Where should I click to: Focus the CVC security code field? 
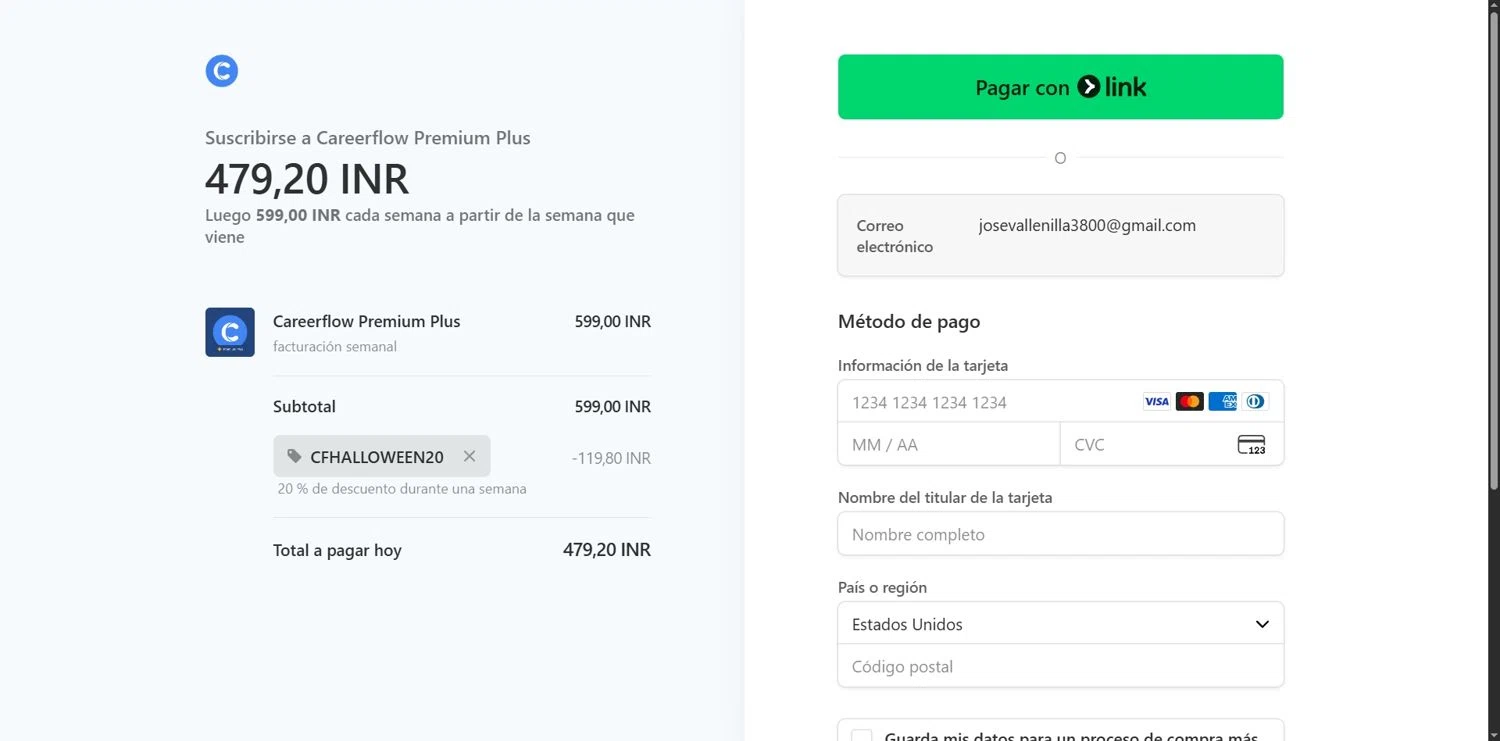pyautogui.click(x=1172, y=444)
